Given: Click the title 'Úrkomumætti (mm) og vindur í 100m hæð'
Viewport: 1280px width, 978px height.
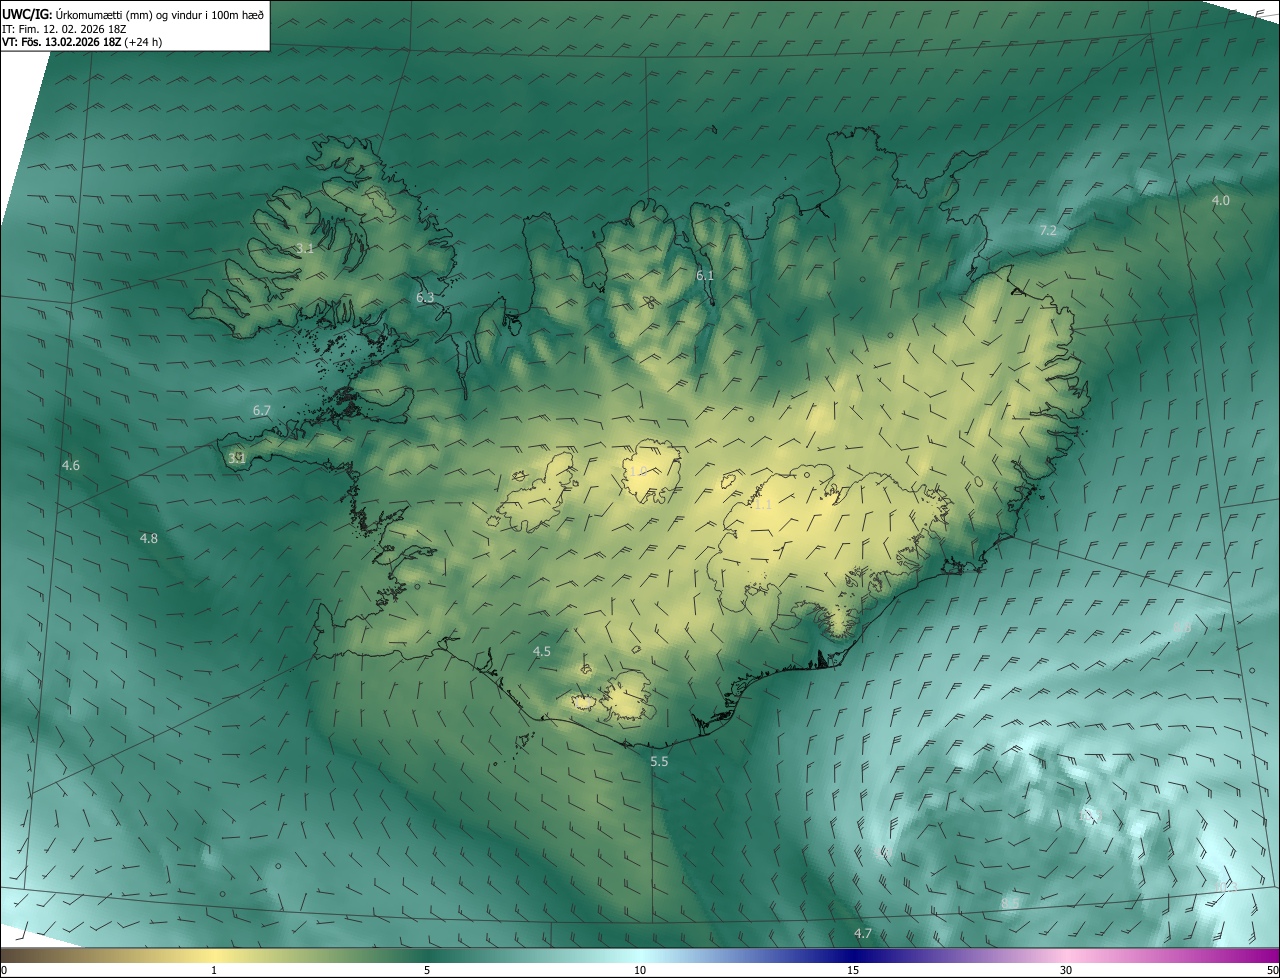Looking at the screenshot, I should pos(160,15).
